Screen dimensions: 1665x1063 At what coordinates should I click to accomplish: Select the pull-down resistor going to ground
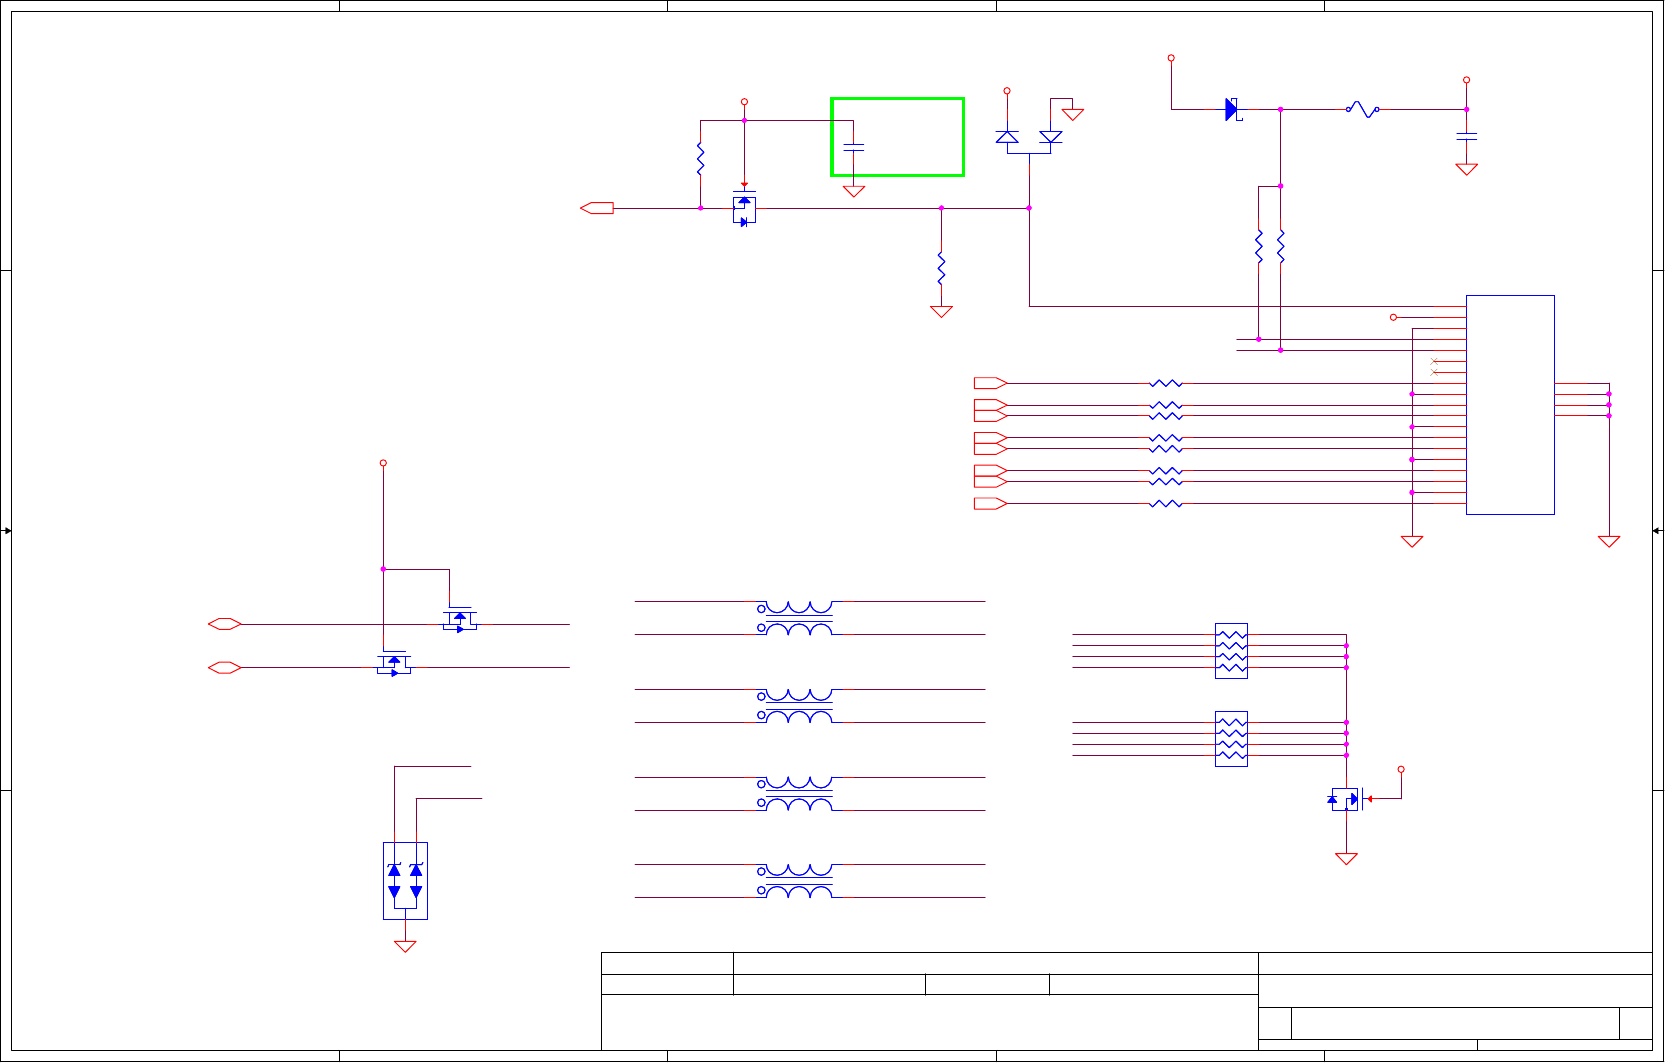(x=941, y=268)
